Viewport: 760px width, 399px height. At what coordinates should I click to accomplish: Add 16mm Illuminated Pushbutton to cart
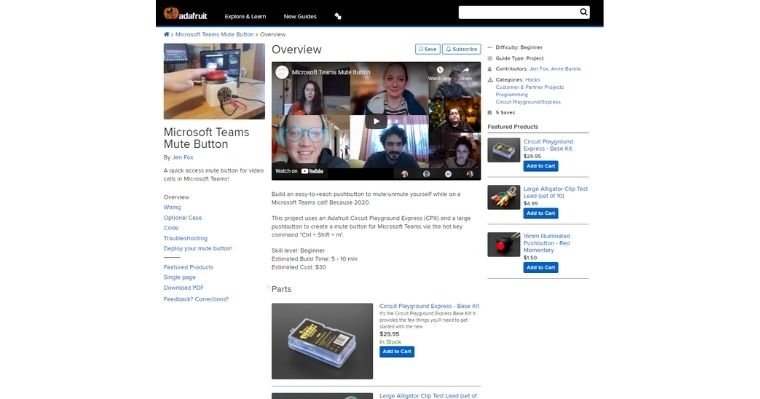(540, 268)
